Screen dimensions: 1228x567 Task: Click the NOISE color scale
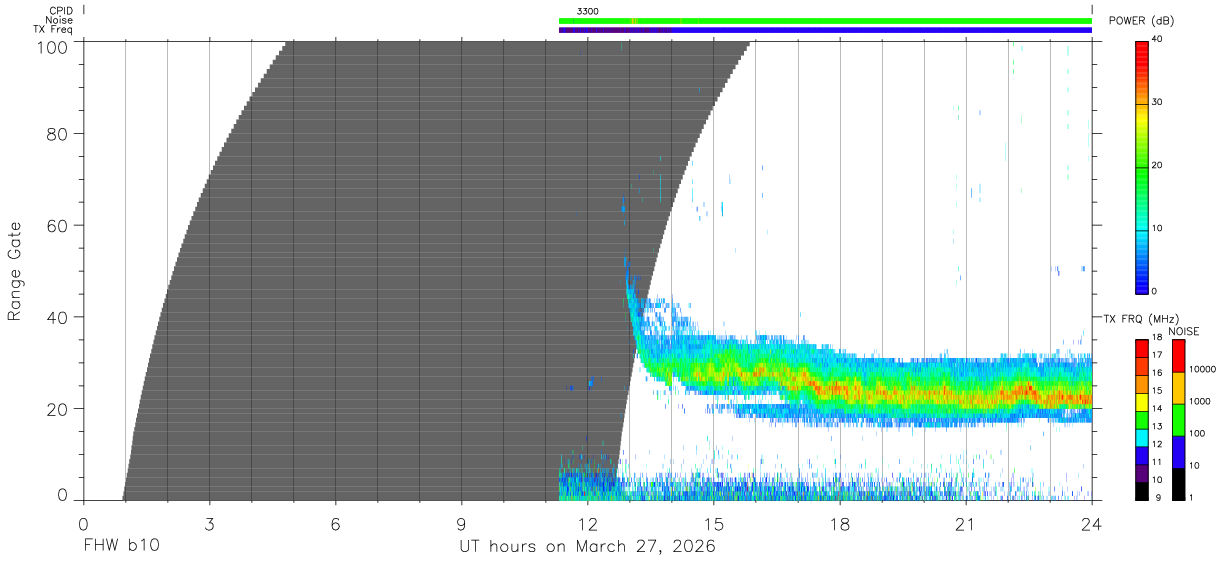tap(1178, 419)
